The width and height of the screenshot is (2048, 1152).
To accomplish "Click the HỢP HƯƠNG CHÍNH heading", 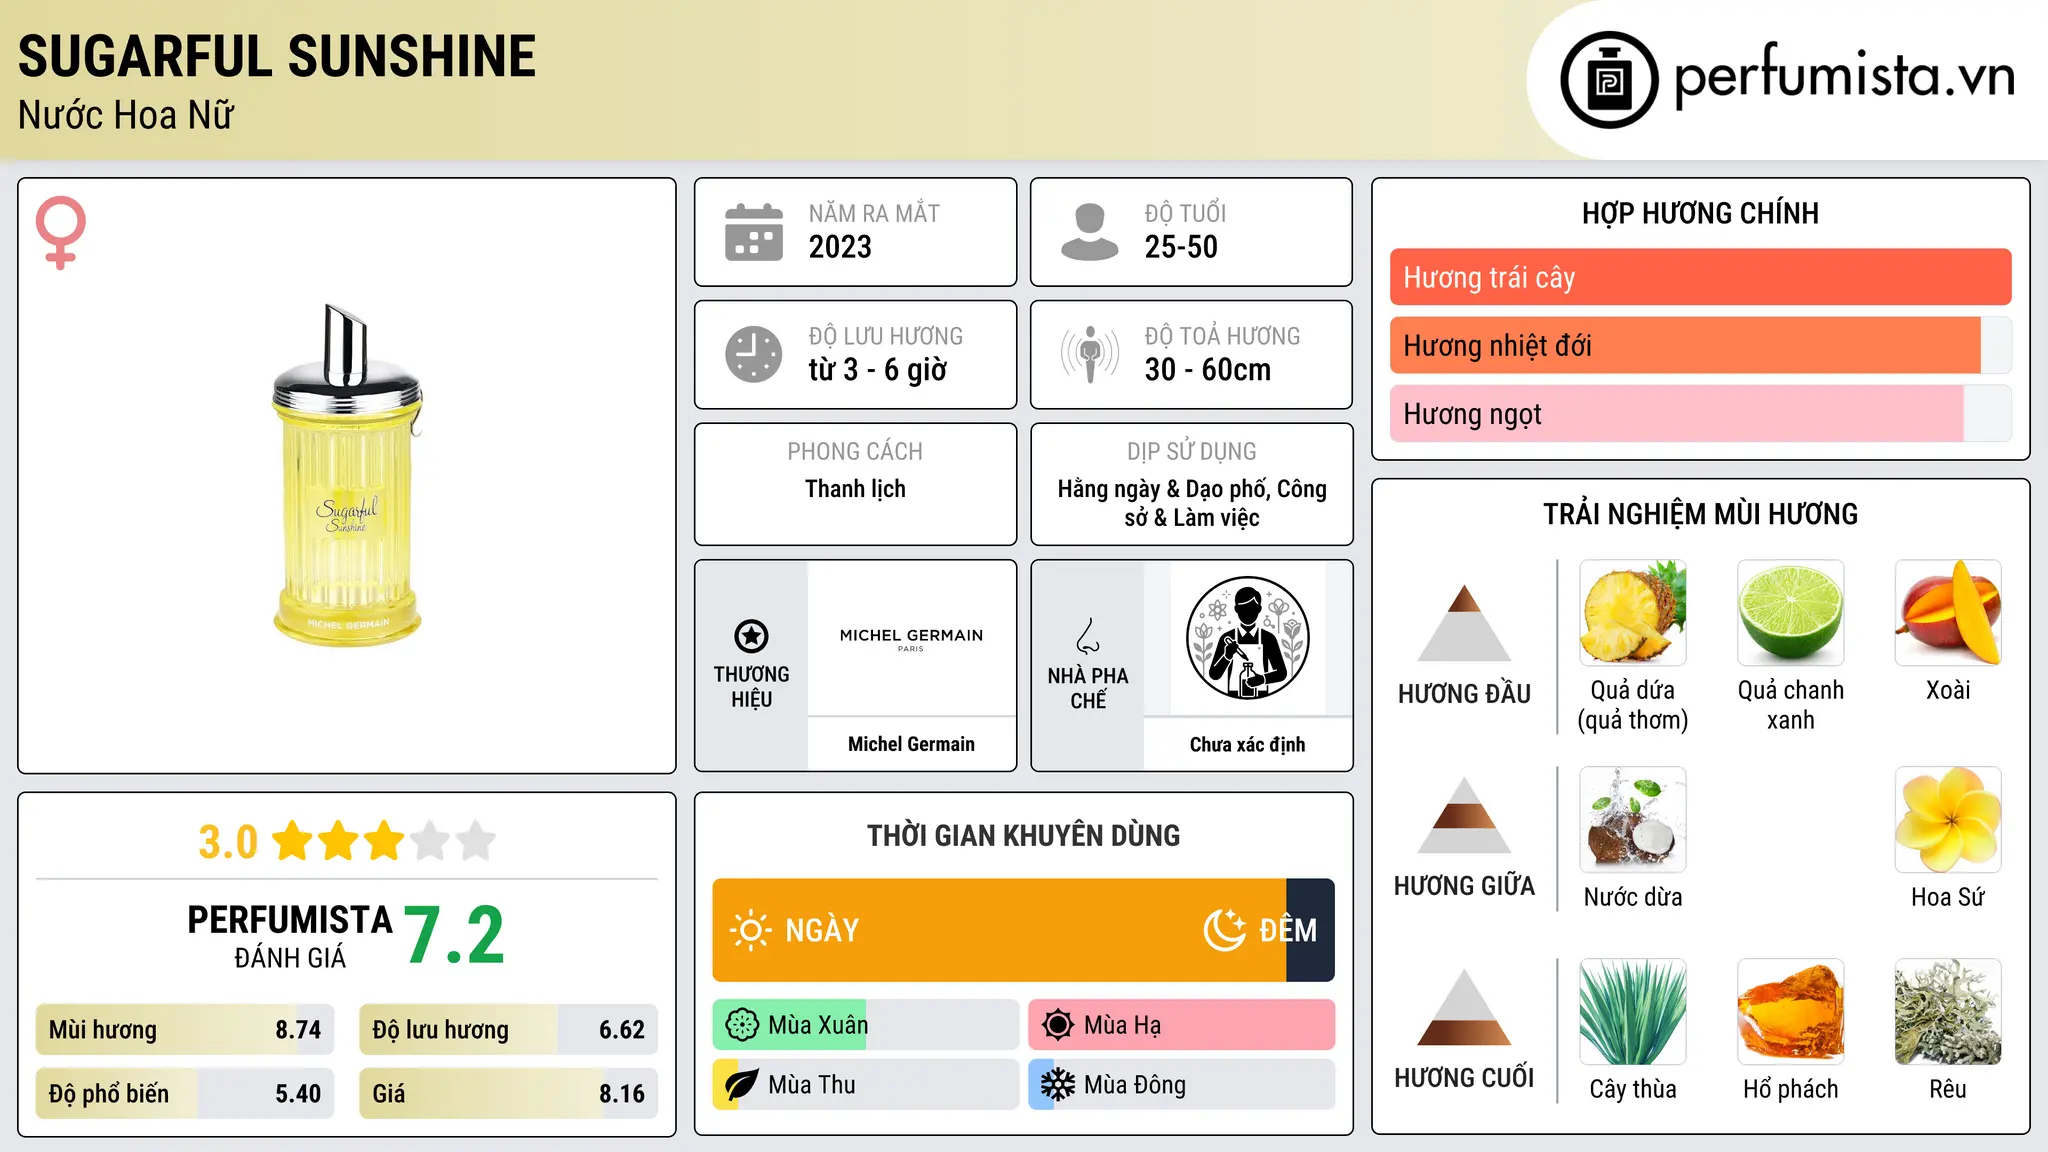I will (x=1700, y=213).
